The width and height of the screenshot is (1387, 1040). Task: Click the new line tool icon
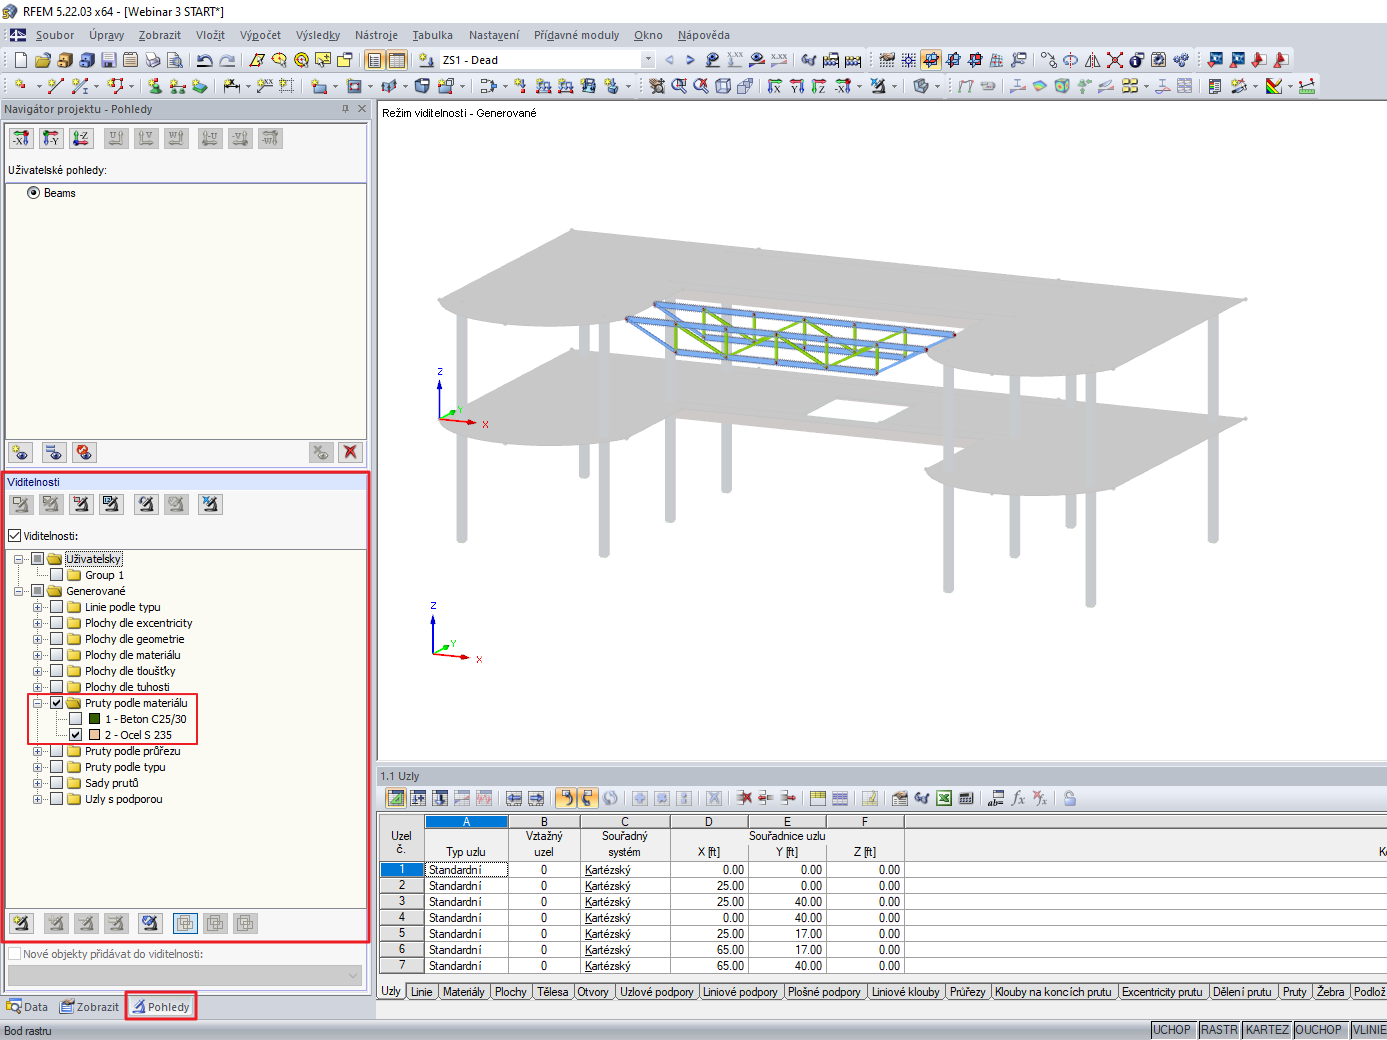[x=55, y=86]
